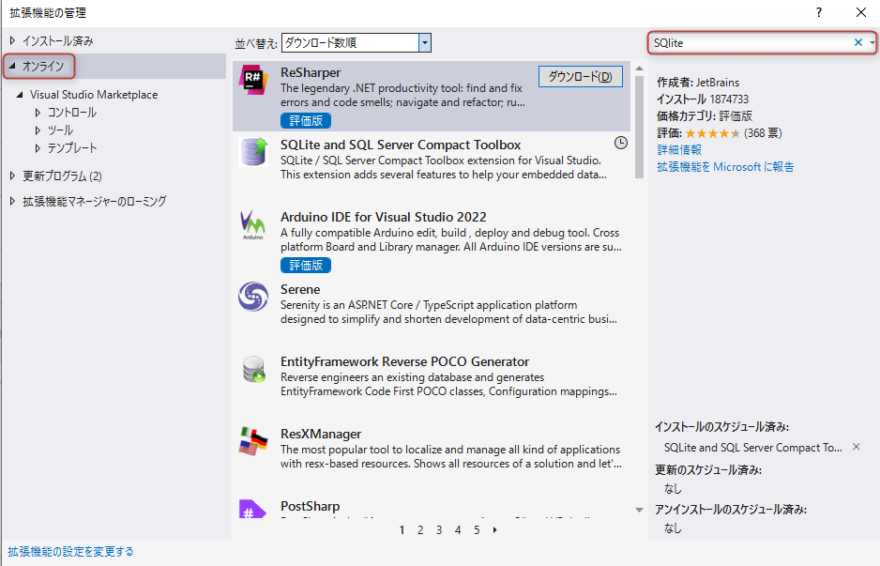Go to next results page arrow
The height and width of the screenshot is (566, 880).
[x=495, y=530]
